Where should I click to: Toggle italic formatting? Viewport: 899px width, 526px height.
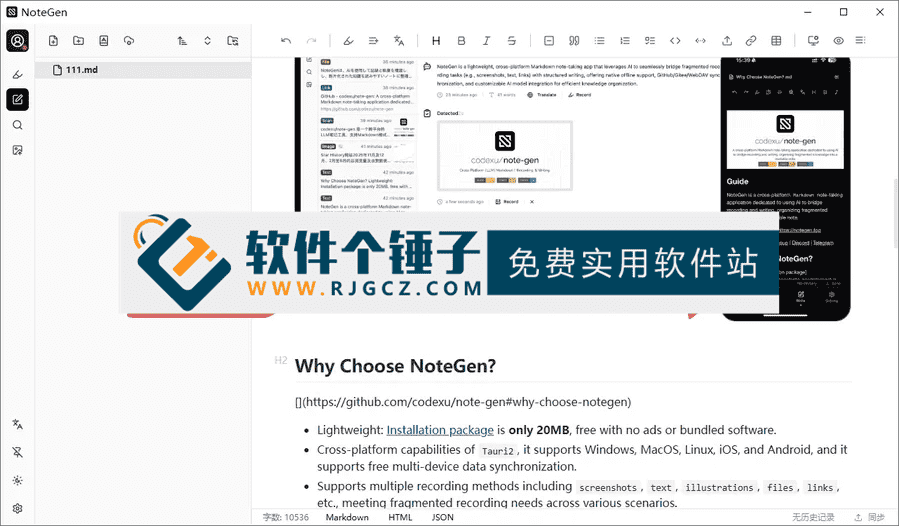pos(487,41)
